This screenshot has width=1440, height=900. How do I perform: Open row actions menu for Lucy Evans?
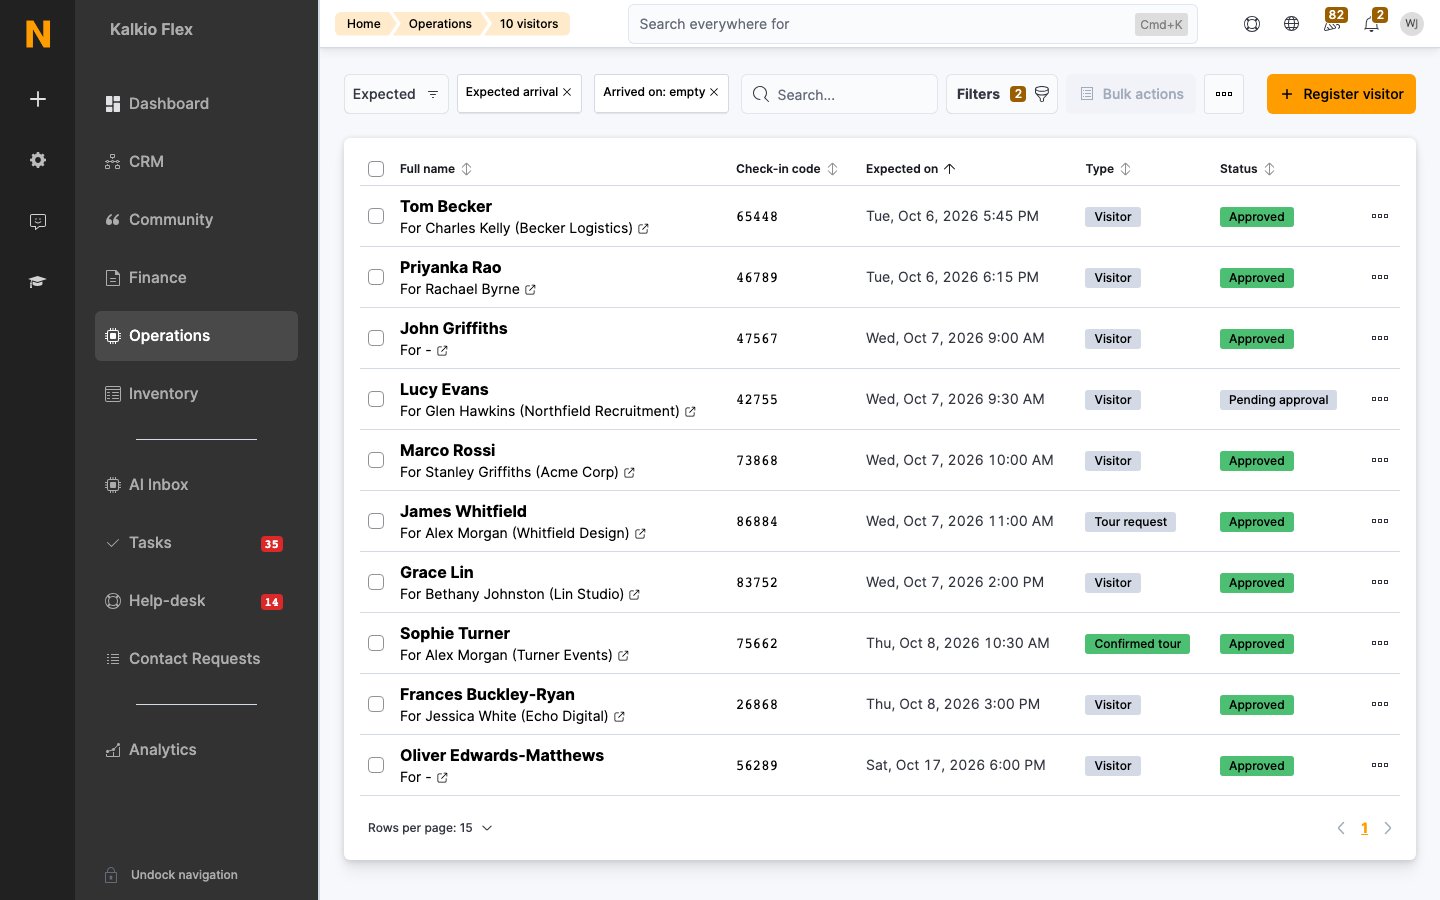coord(1380,399)
